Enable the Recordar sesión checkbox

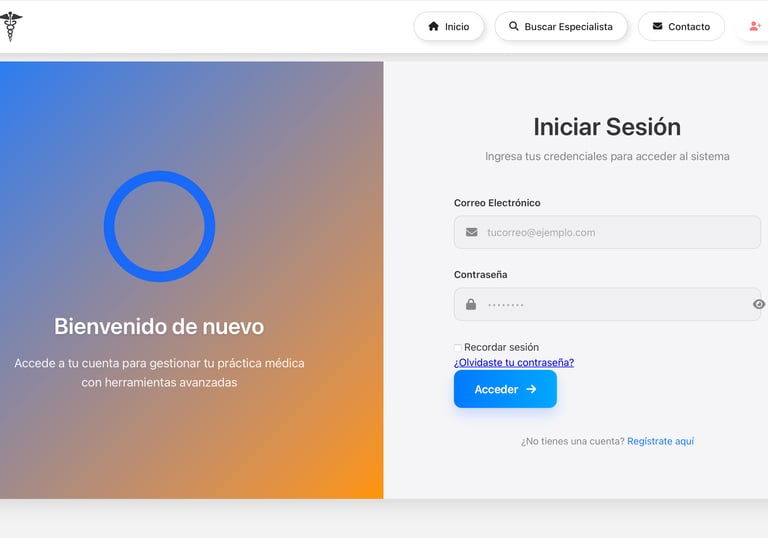click(x=457, y=347)
